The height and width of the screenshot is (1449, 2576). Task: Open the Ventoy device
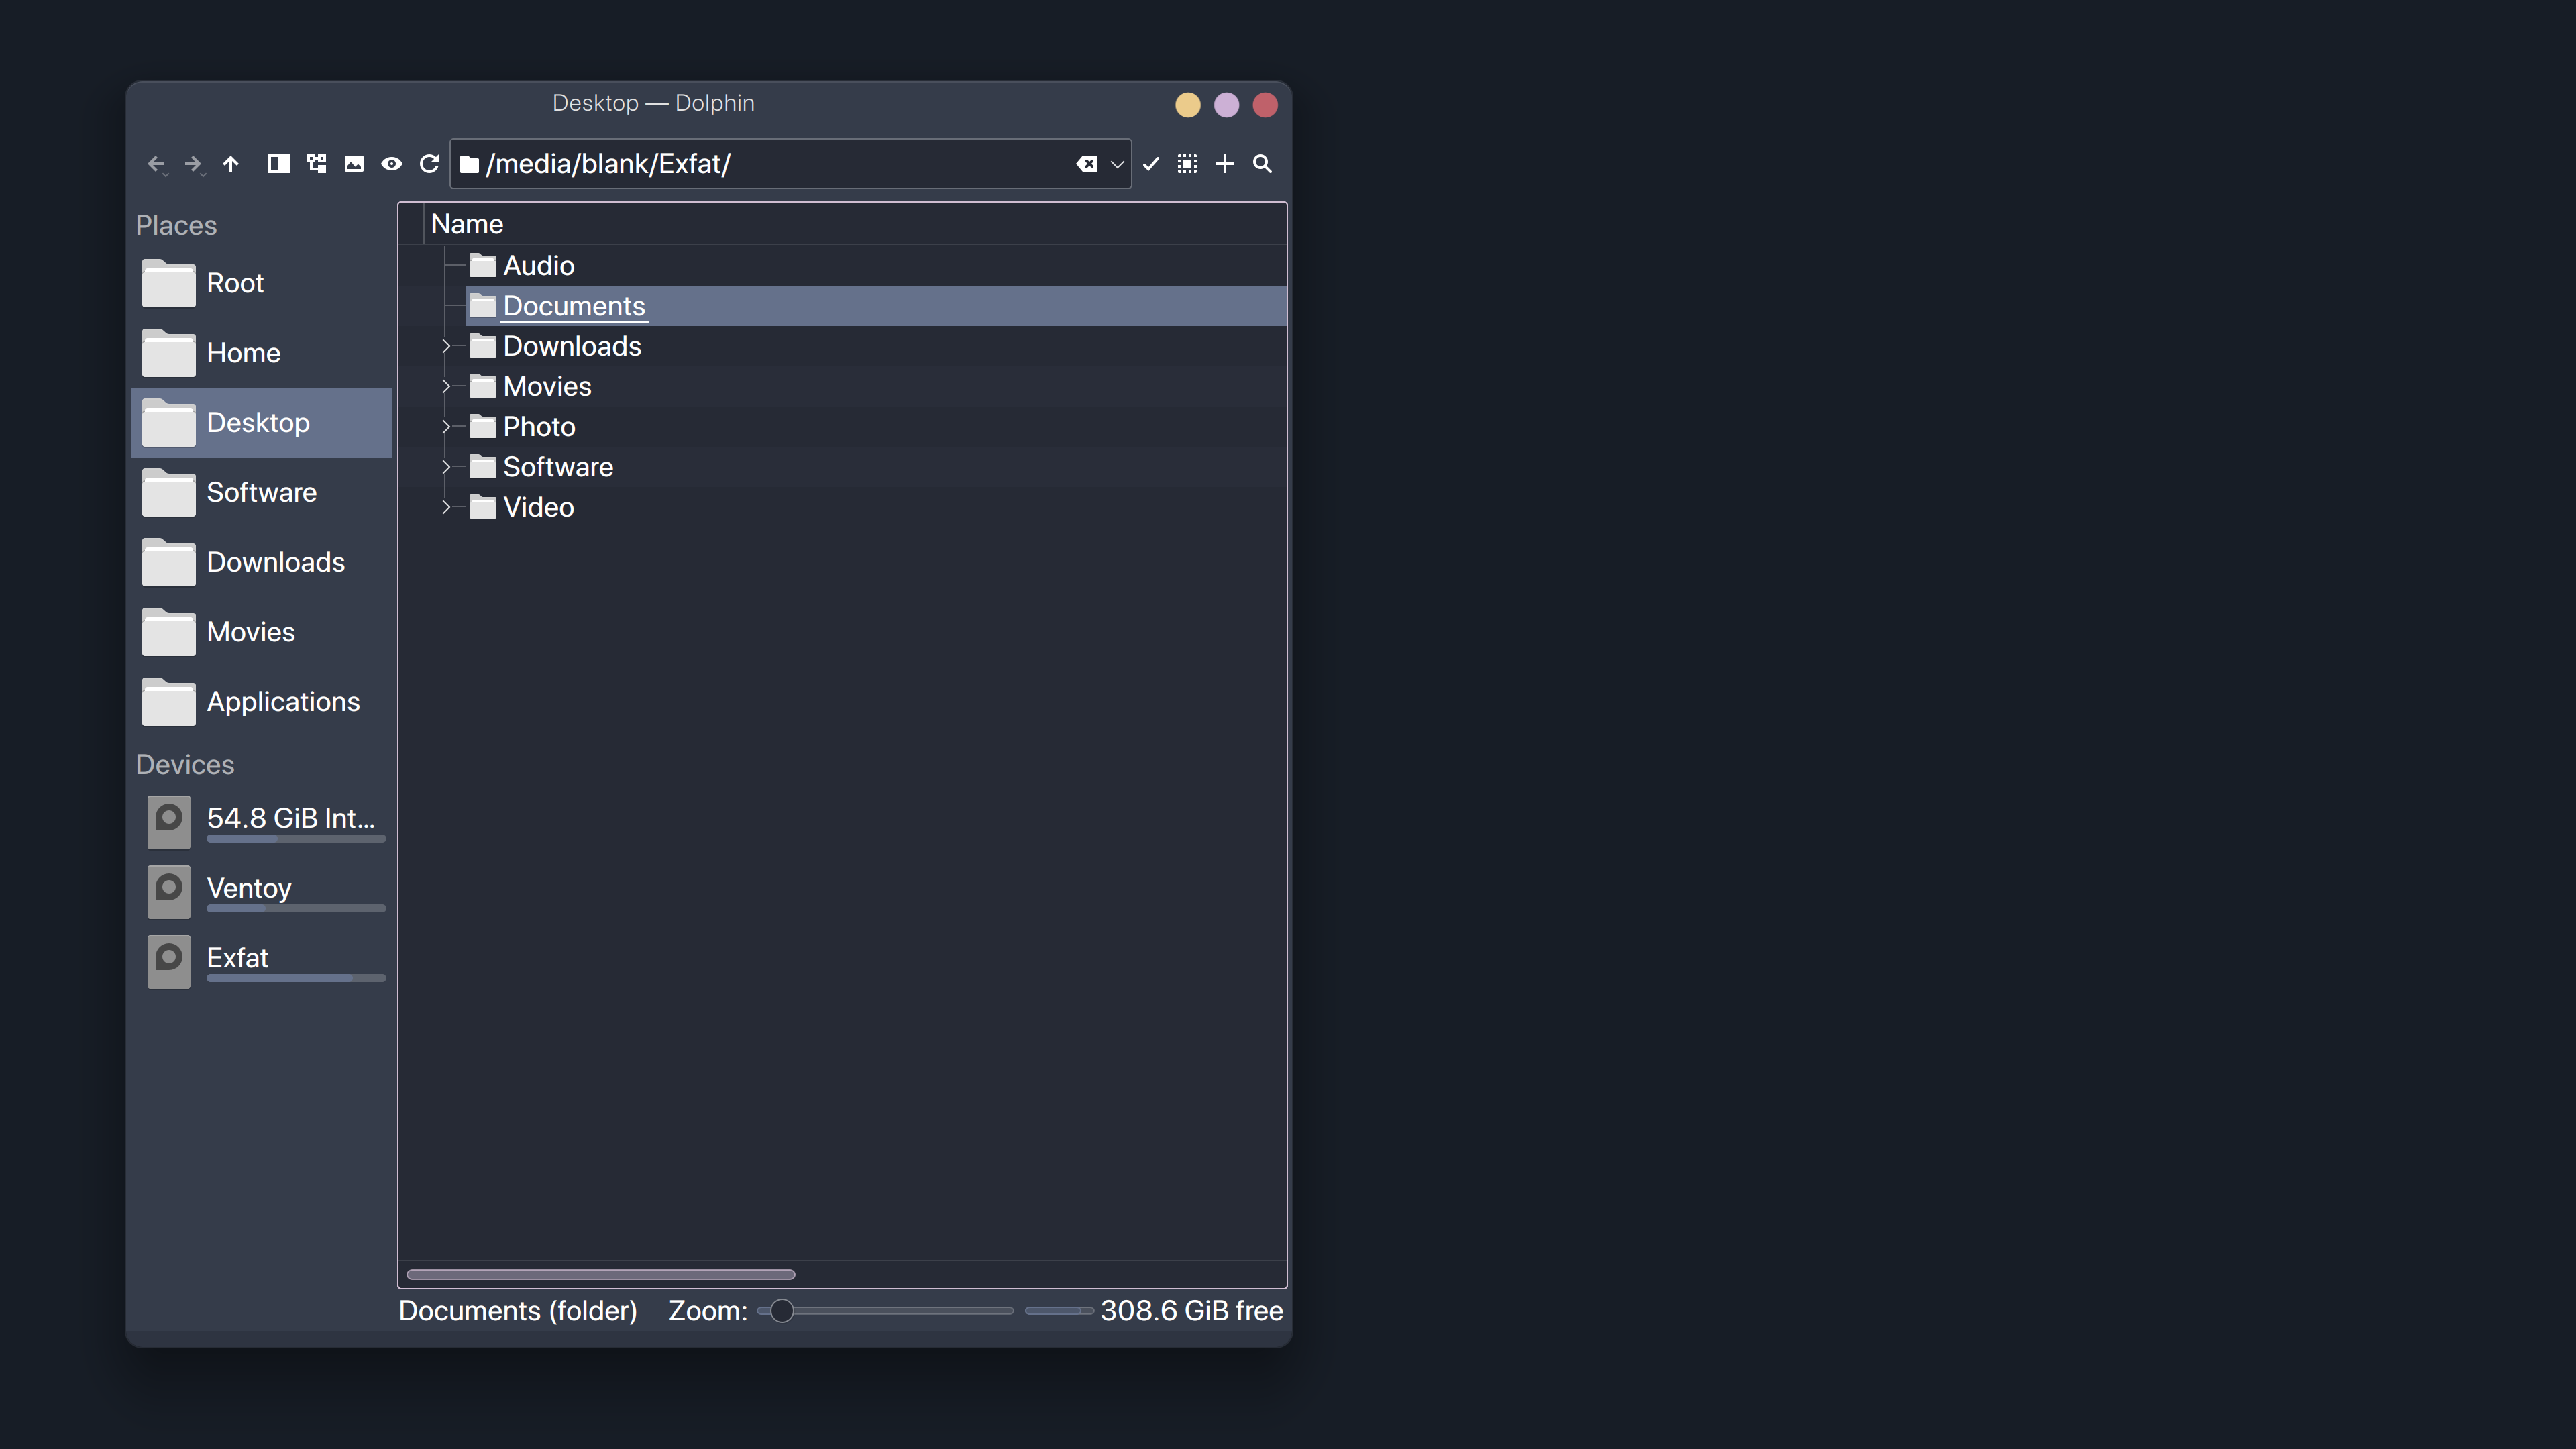pyautogui.click(x=262, y=891)
